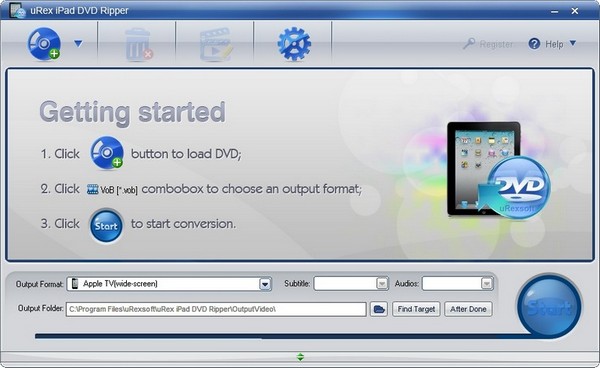
Task: Minimize the uRex iPad DVD Ripper window
Action: coord(554,11)
